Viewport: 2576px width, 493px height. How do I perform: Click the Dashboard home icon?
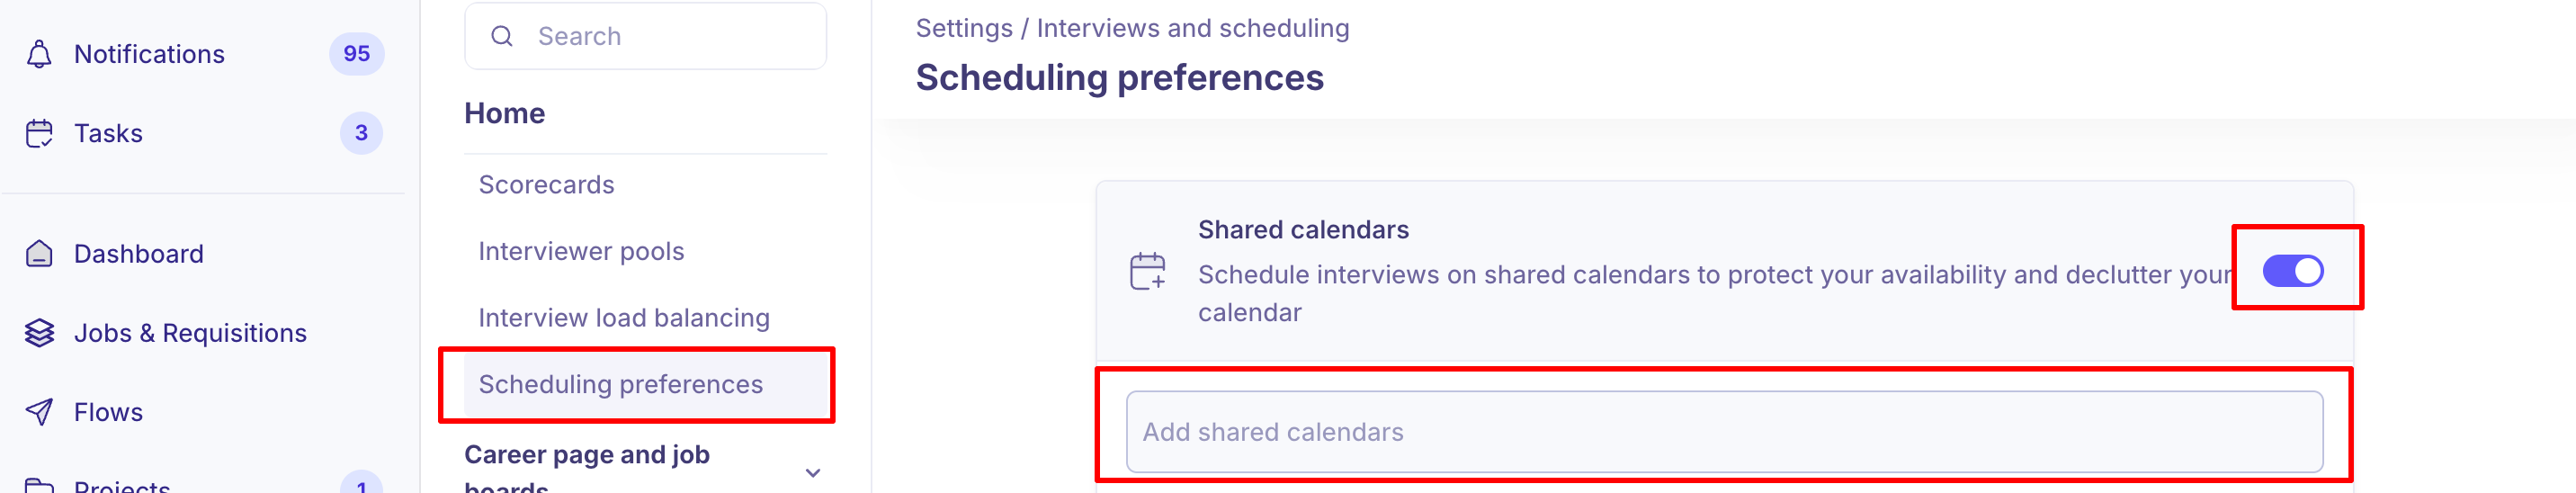[39, 254]
